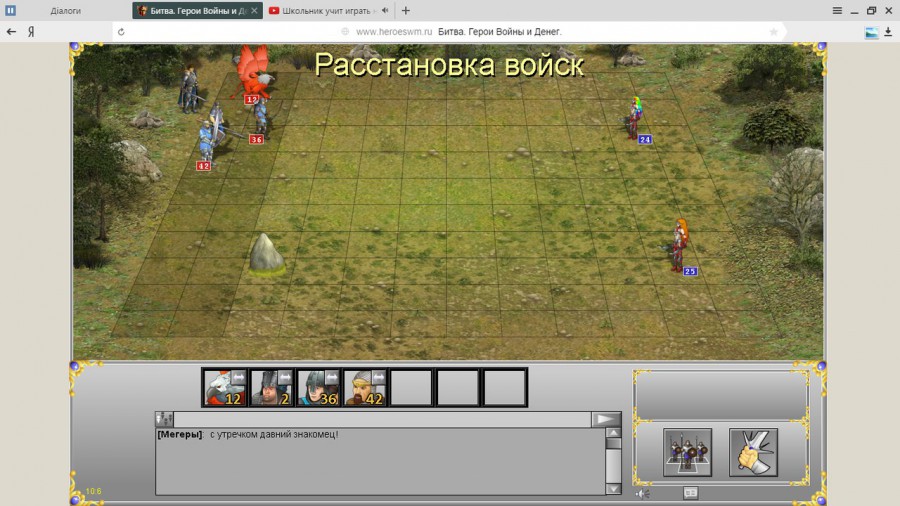Open Yandex home via the Я button

[x=31, y=32]
